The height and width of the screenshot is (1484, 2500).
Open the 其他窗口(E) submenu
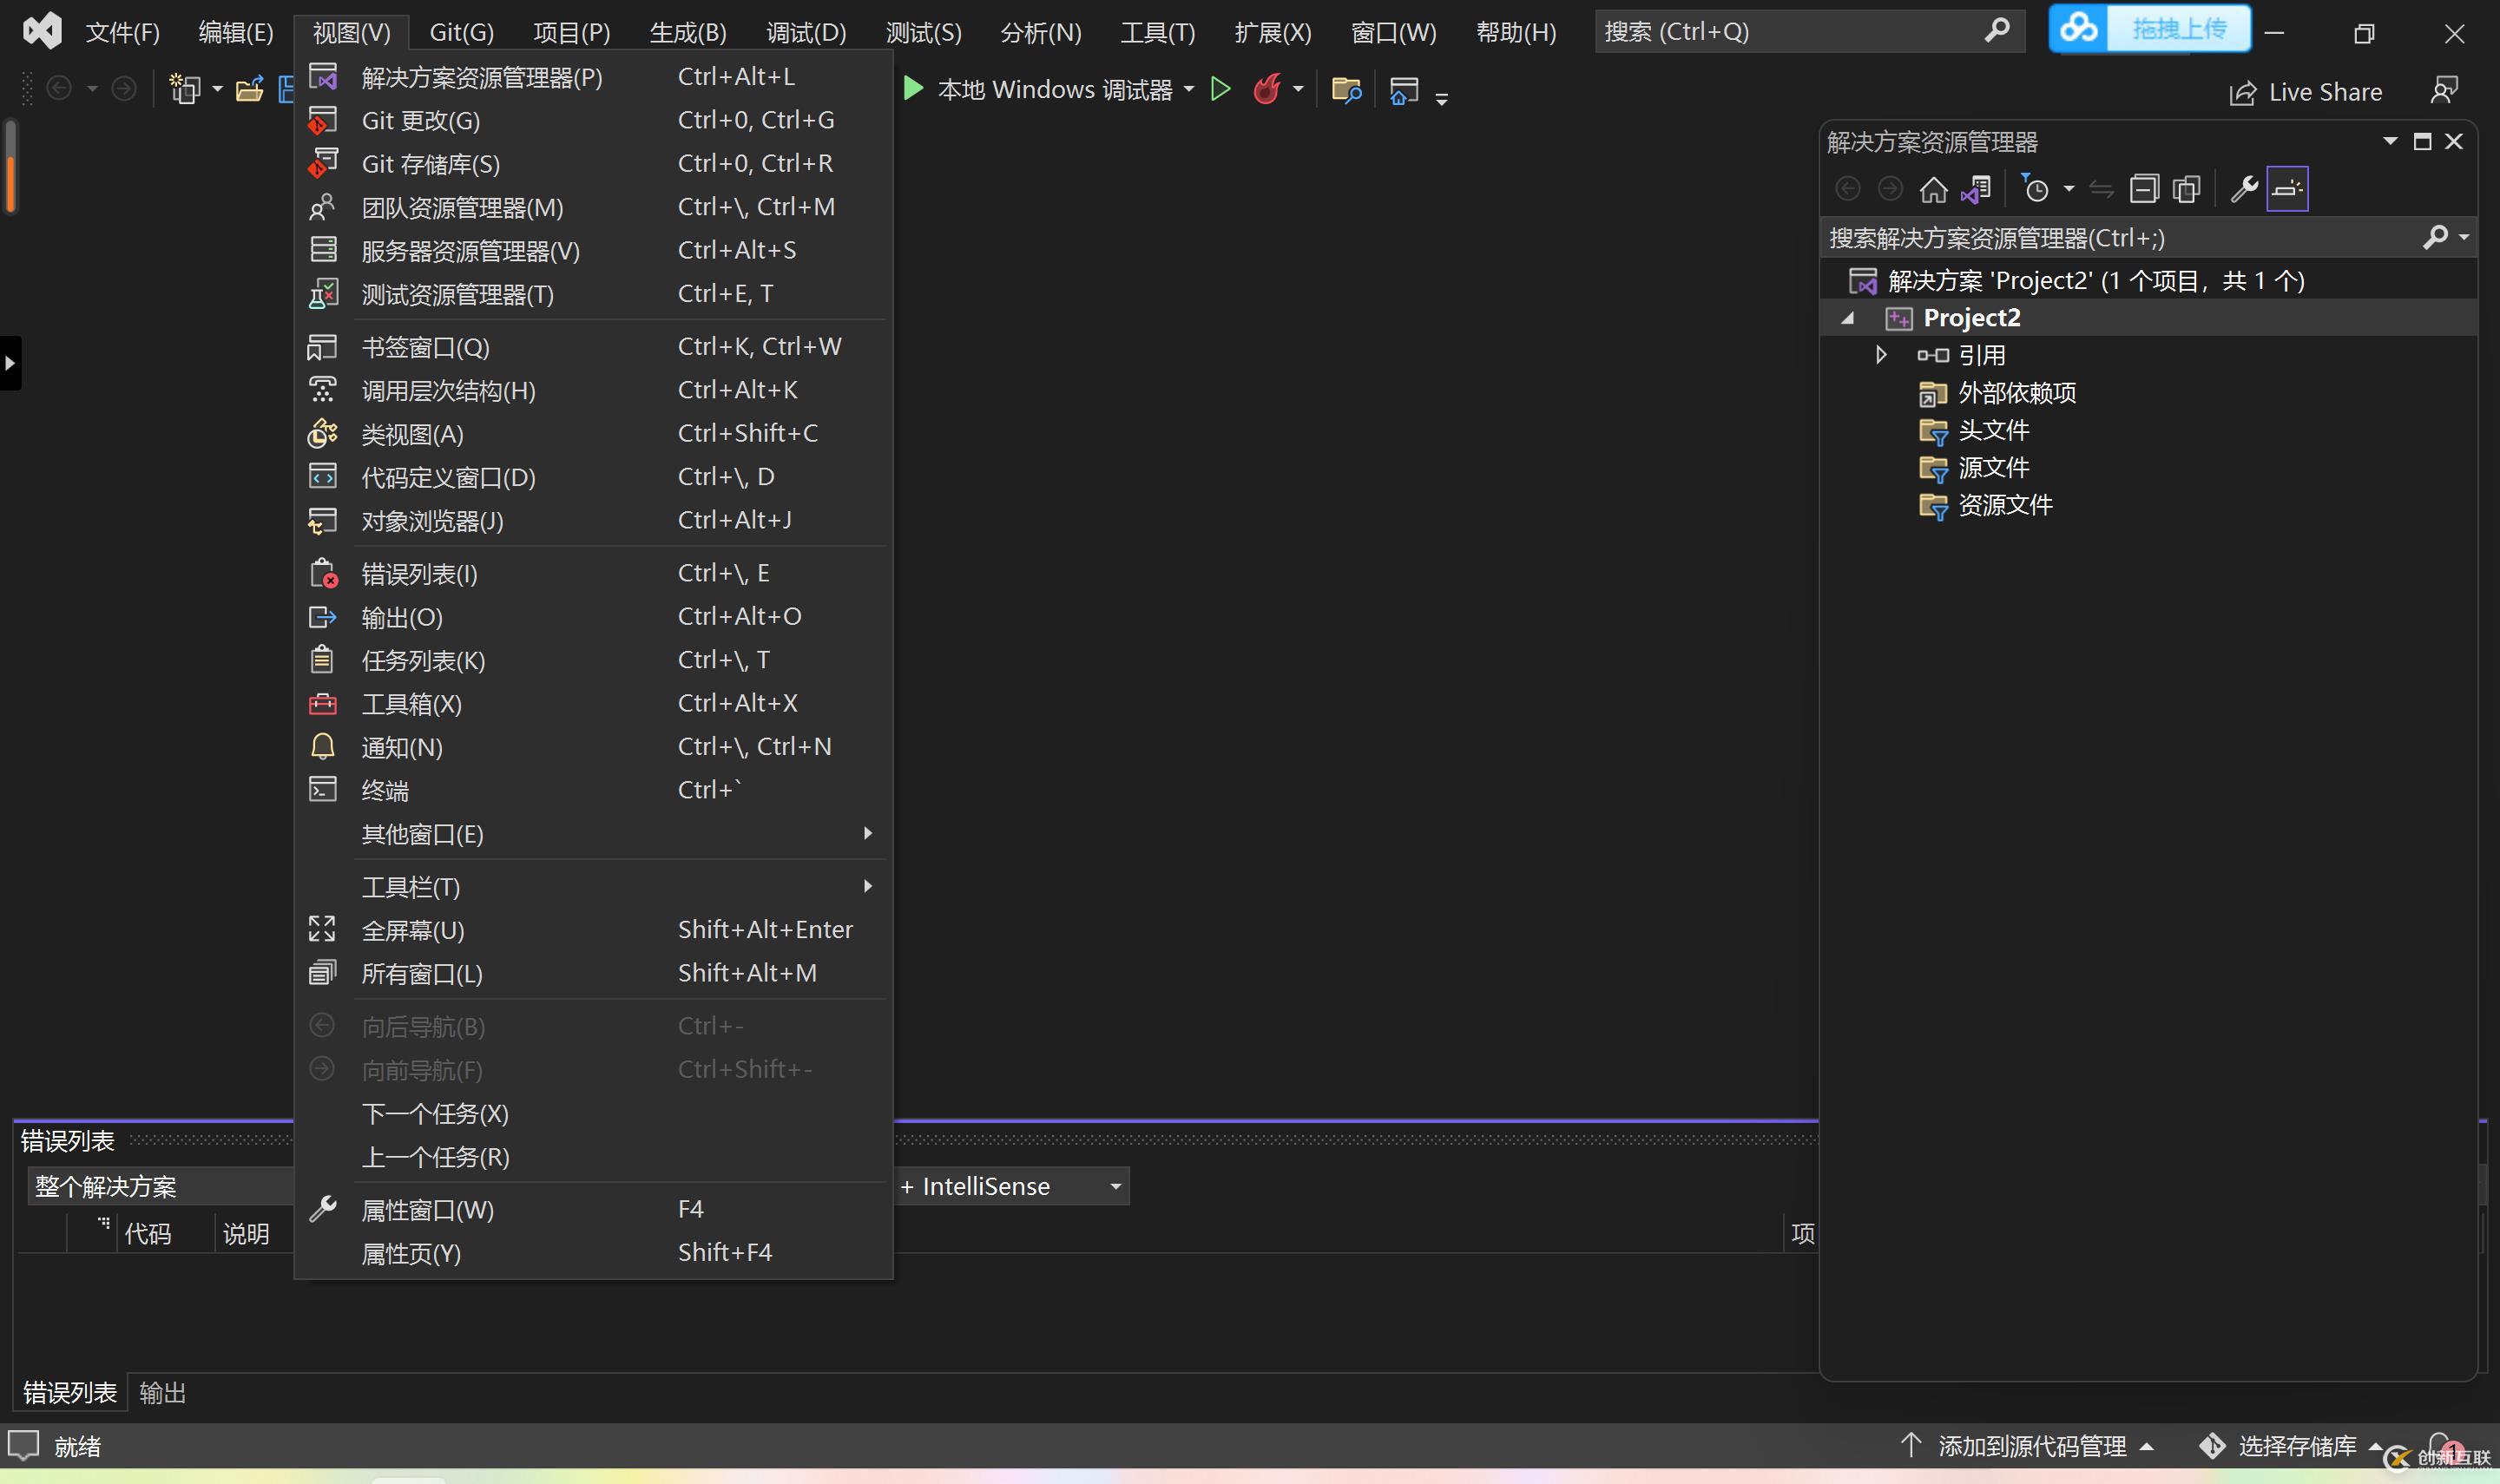pyautogui.click(x=422, y=834)
